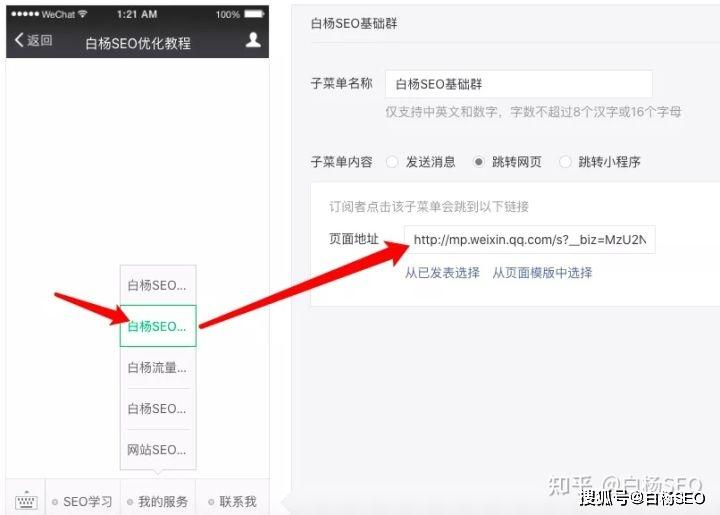Select the first 白杨SEO... popup menu item
This screenshot has width=720, height=515.
pyautogui.click(x=158, y=285)
